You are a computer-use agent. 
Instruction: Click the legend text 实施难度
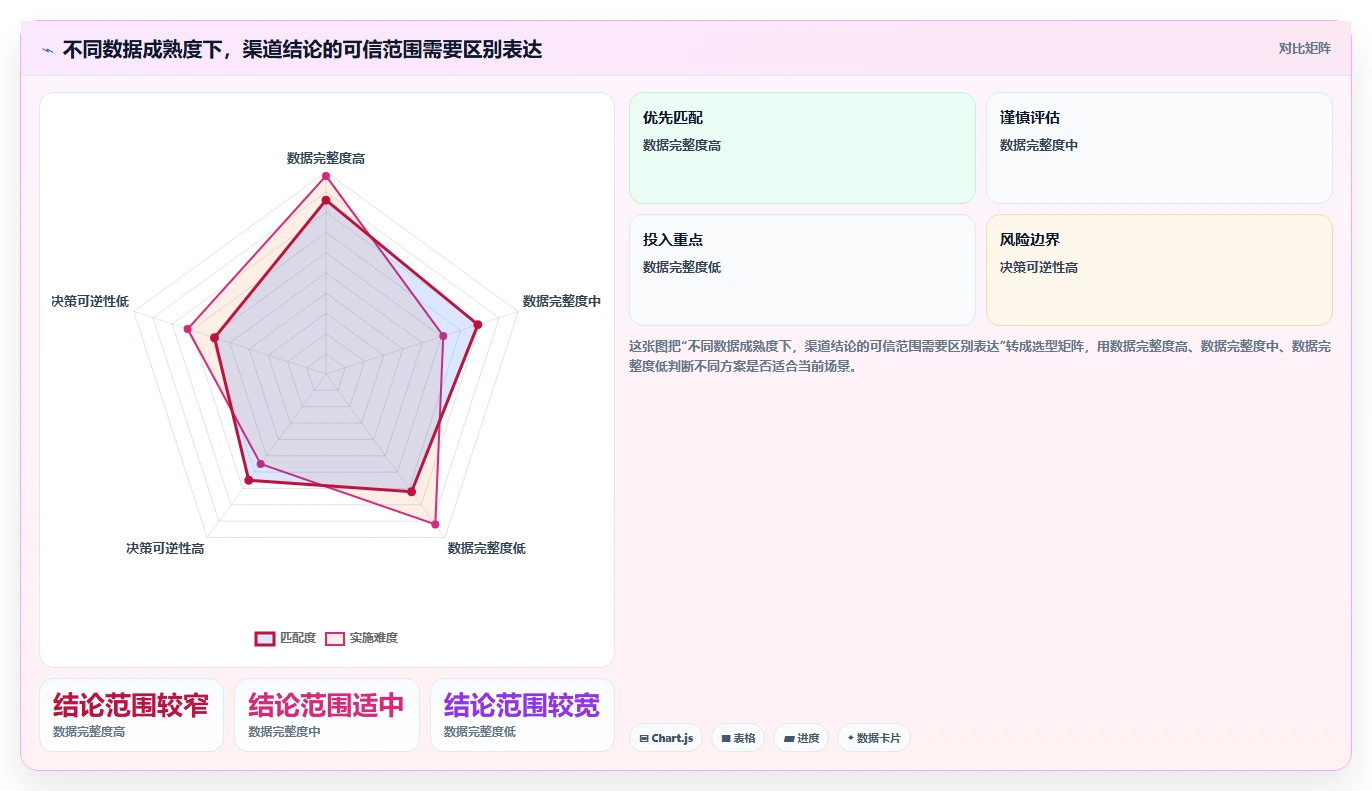click(x=374, y=638)
